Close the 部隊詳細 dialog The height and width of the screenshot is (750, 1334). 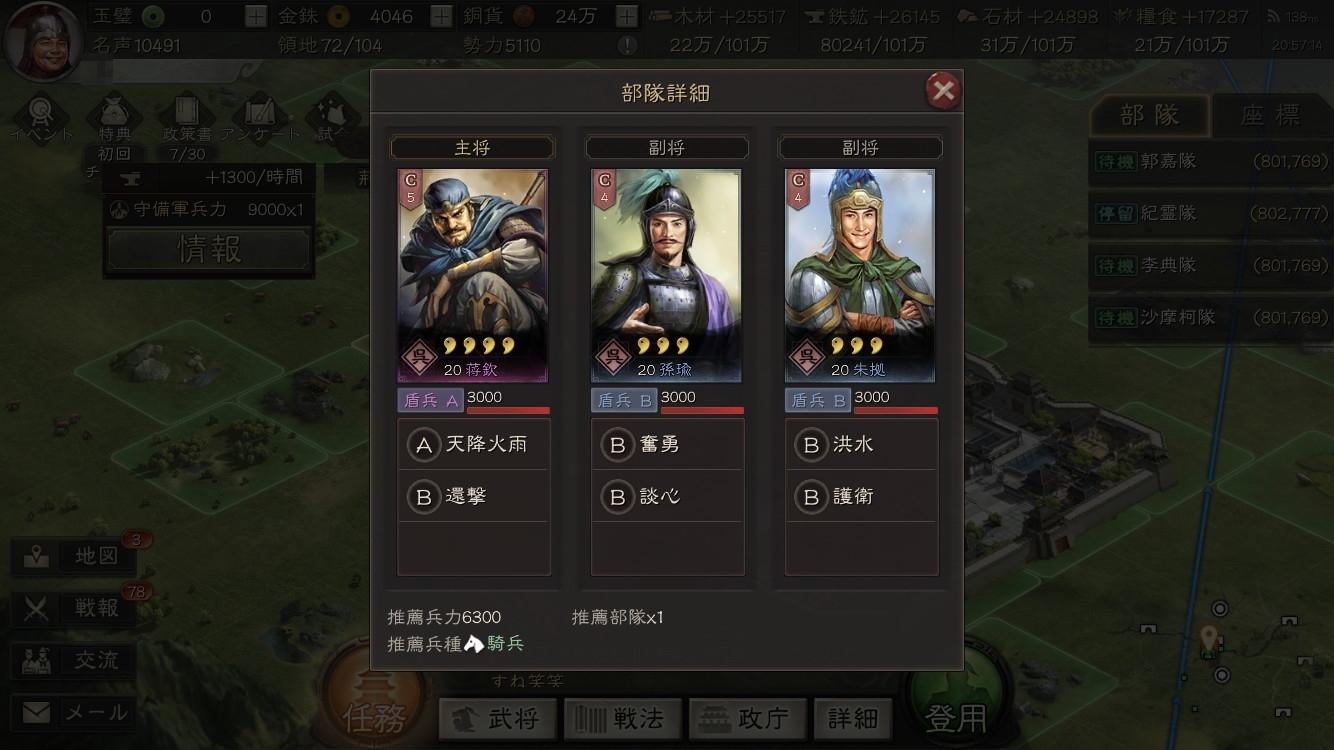(942, 92)
